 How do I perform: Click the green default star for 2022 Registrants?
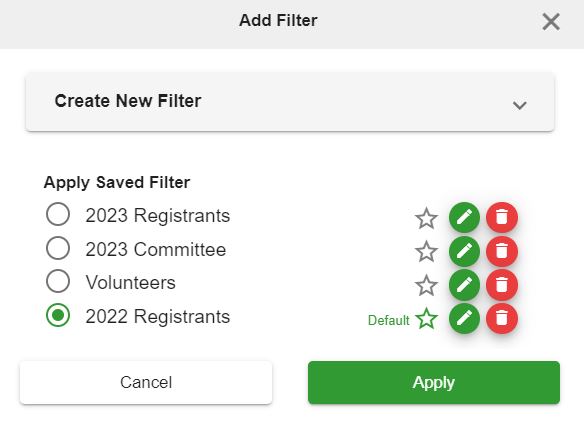[x=426, y=319]
